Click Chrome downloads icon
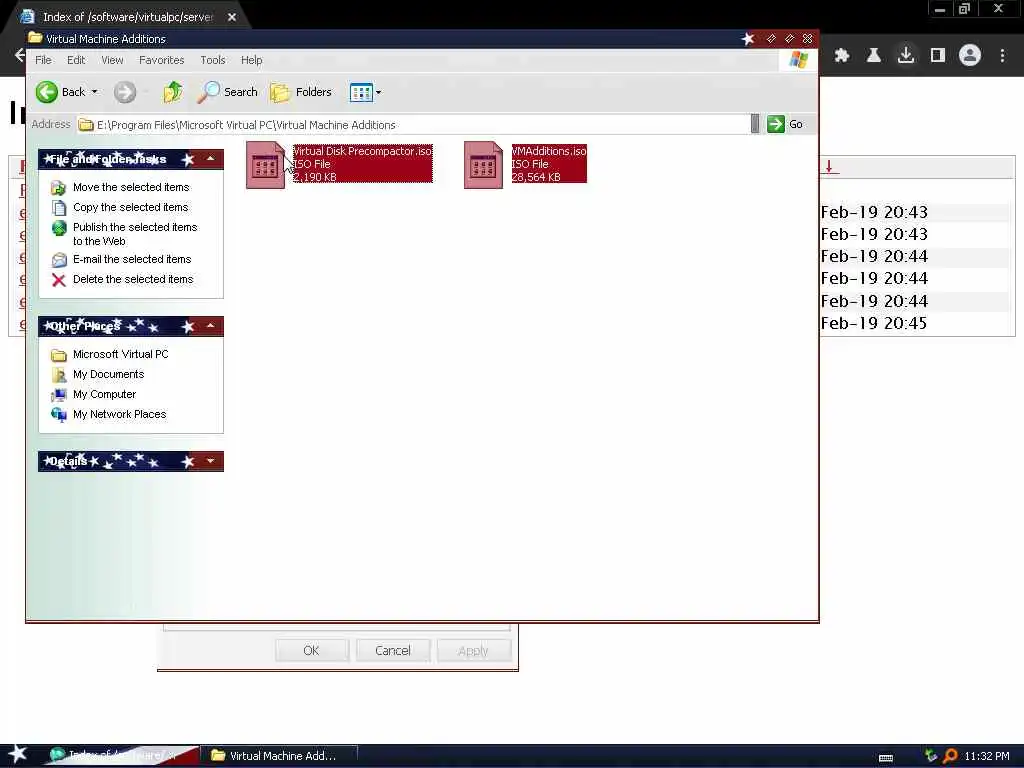Viewport: 1024px width, 768px height. pyautogui.click(x=906, y=56)
